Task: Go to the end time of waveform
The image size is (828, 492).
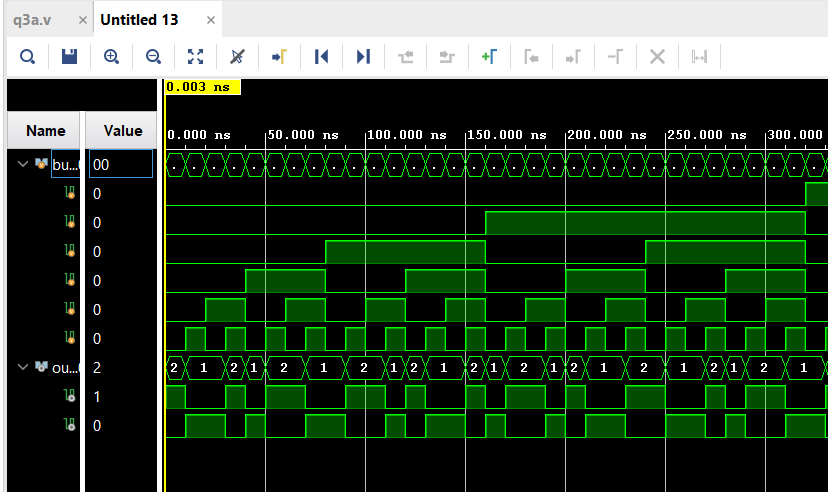Action: (363, 57)
